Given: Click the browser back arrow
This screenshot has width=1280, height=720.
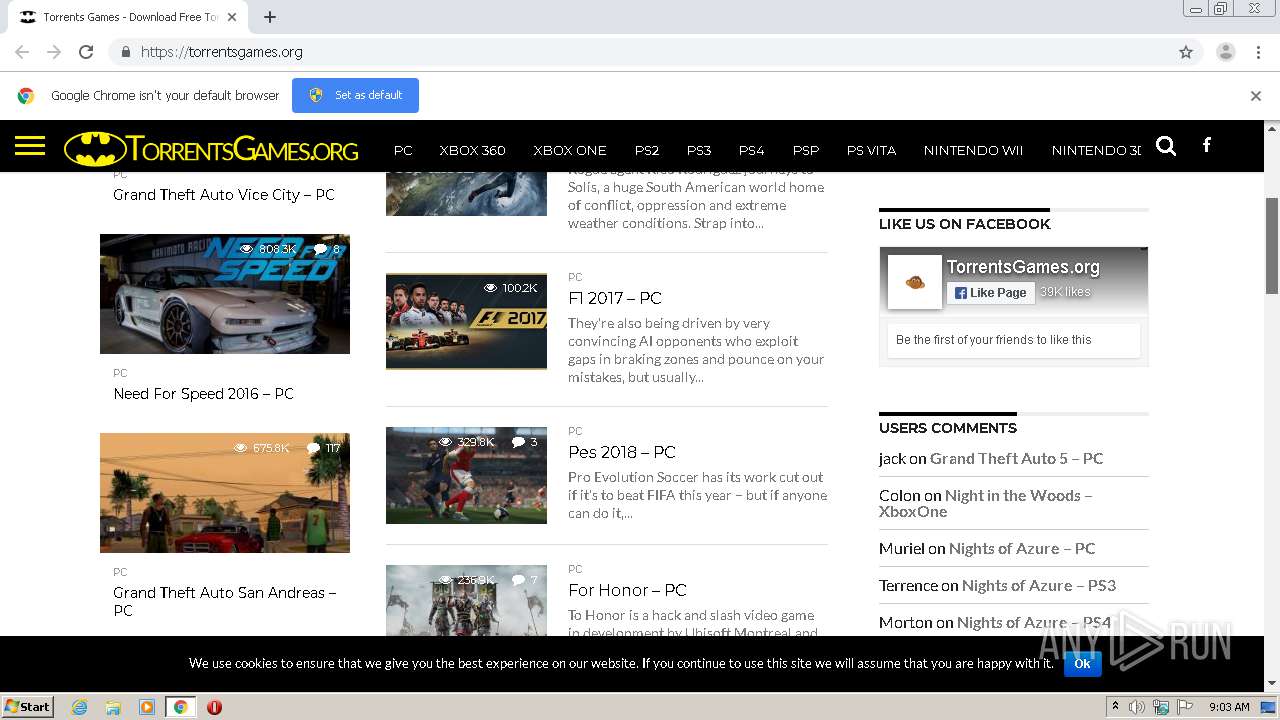Looking at the screenshot, I should [22, 52].
